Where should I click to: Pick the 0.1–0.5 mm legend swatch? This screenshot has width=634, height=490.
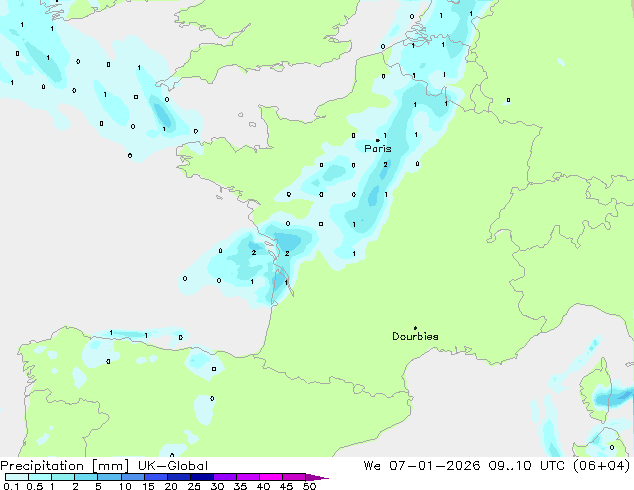click(x=17, y=477)
